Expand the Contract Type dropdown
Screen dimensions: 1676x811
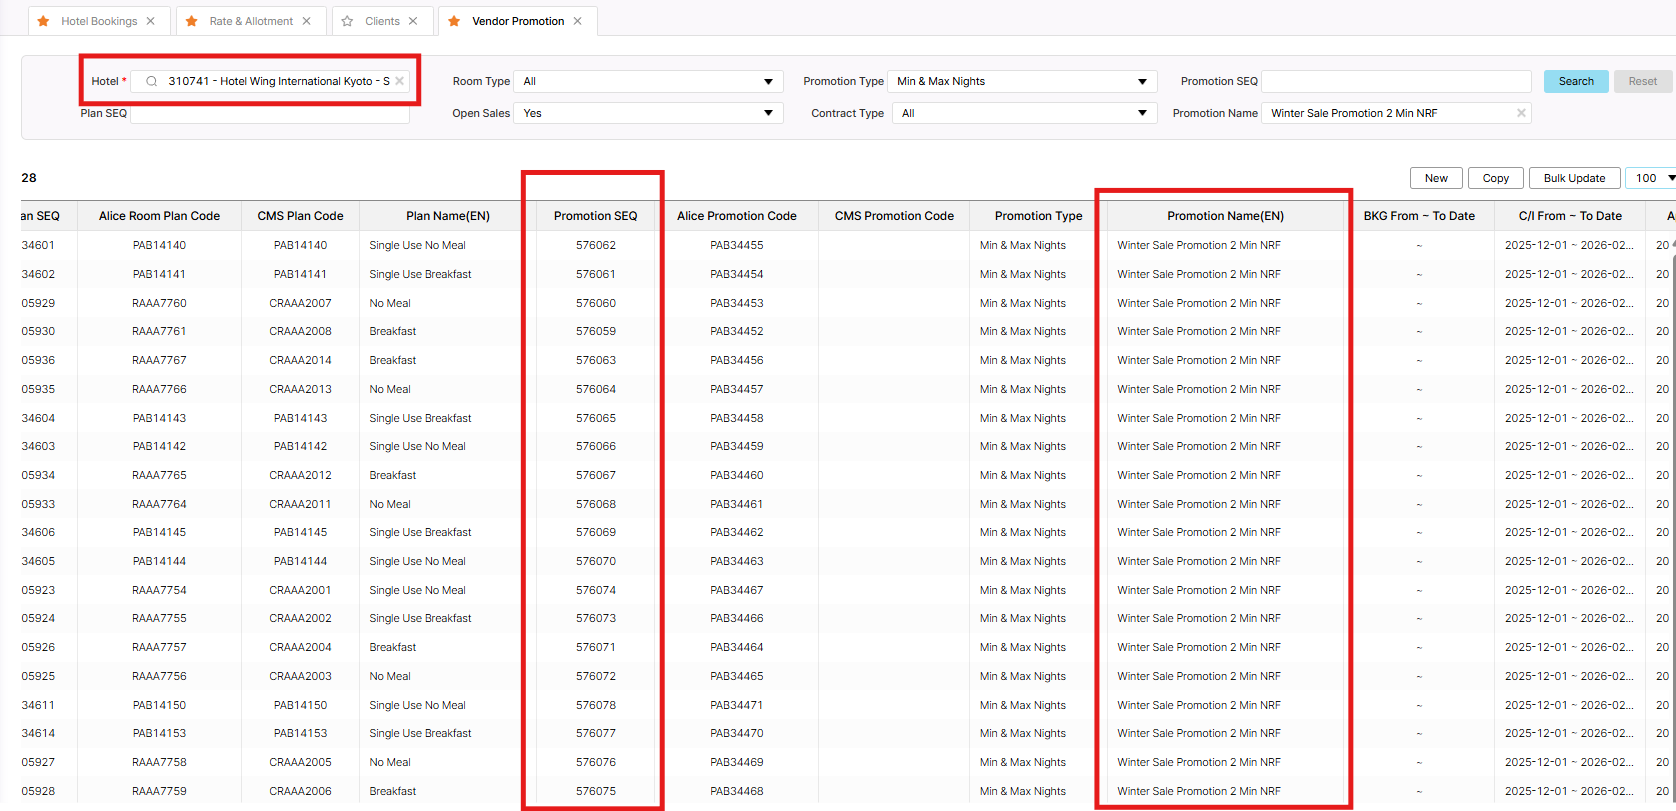(1142, 113)
